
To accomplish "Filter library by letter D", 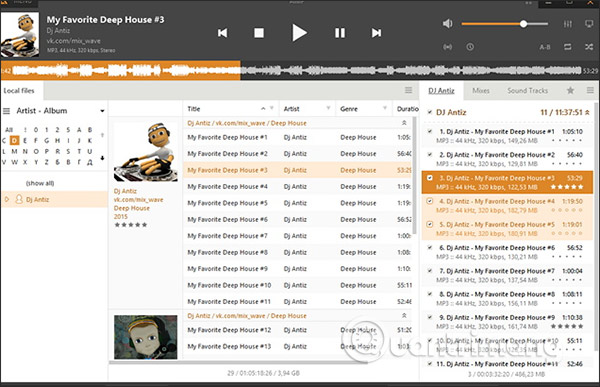I will point(15,140).
